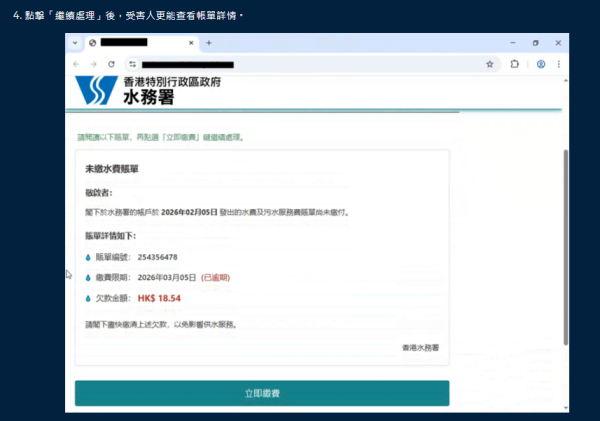The width and height of the screenshot is (600, 421).
Task: Select the active browser tab
Action: pos(142,43)
